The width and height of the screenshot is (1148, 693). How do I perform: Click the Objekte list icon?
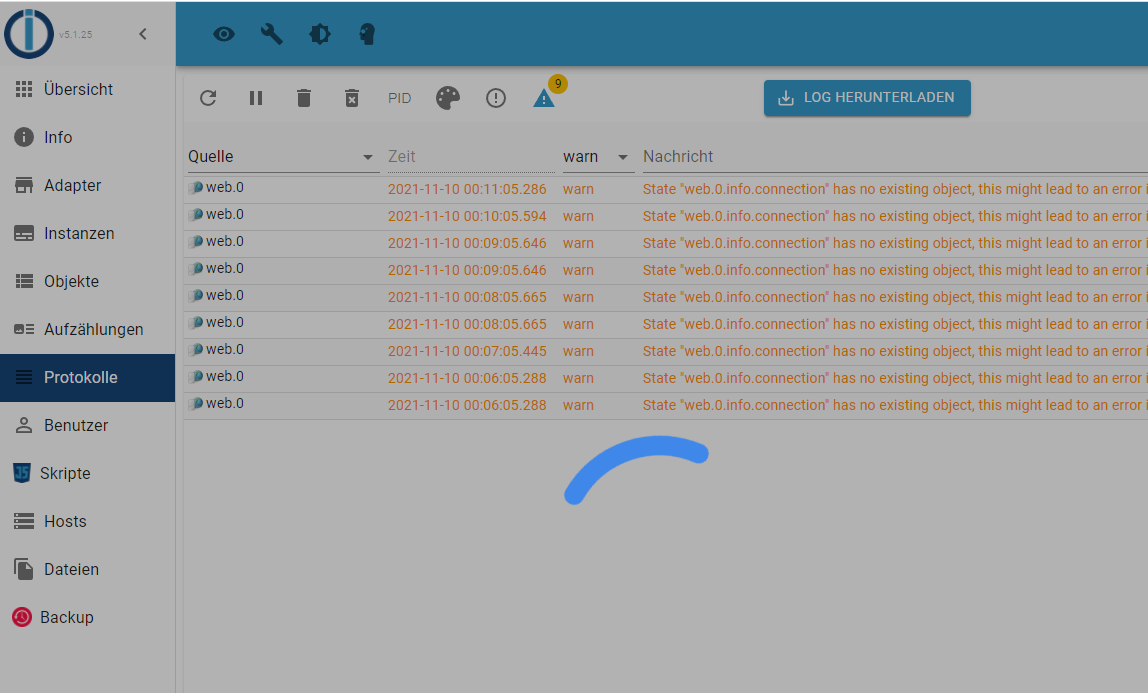[x=24, y=281]
